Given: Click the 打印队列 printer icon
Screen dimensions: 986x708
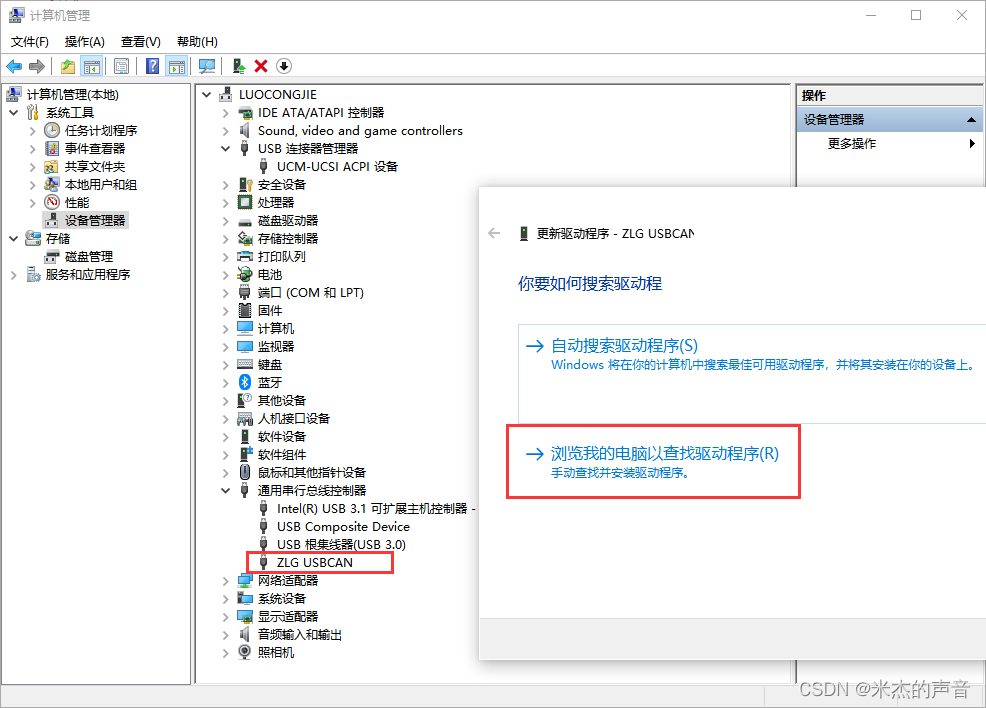Looking at the screenshot, I should [x=245, y=257].
